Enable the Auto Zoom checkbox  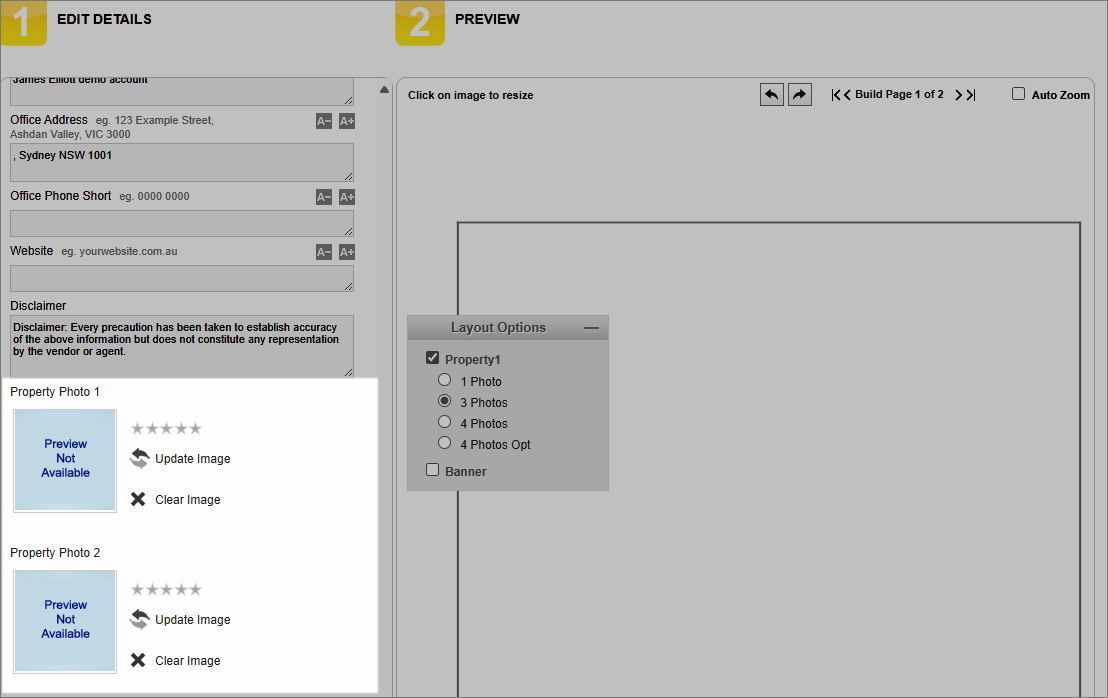[1018, 94]
